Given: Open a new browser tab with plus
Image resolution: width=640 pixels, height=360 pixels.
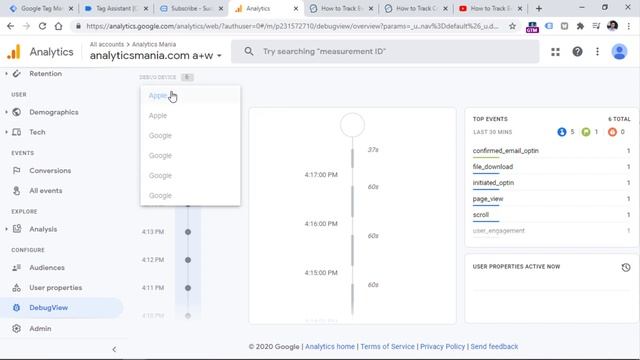Looking at the screenshot, I should (x=539, y=8).
